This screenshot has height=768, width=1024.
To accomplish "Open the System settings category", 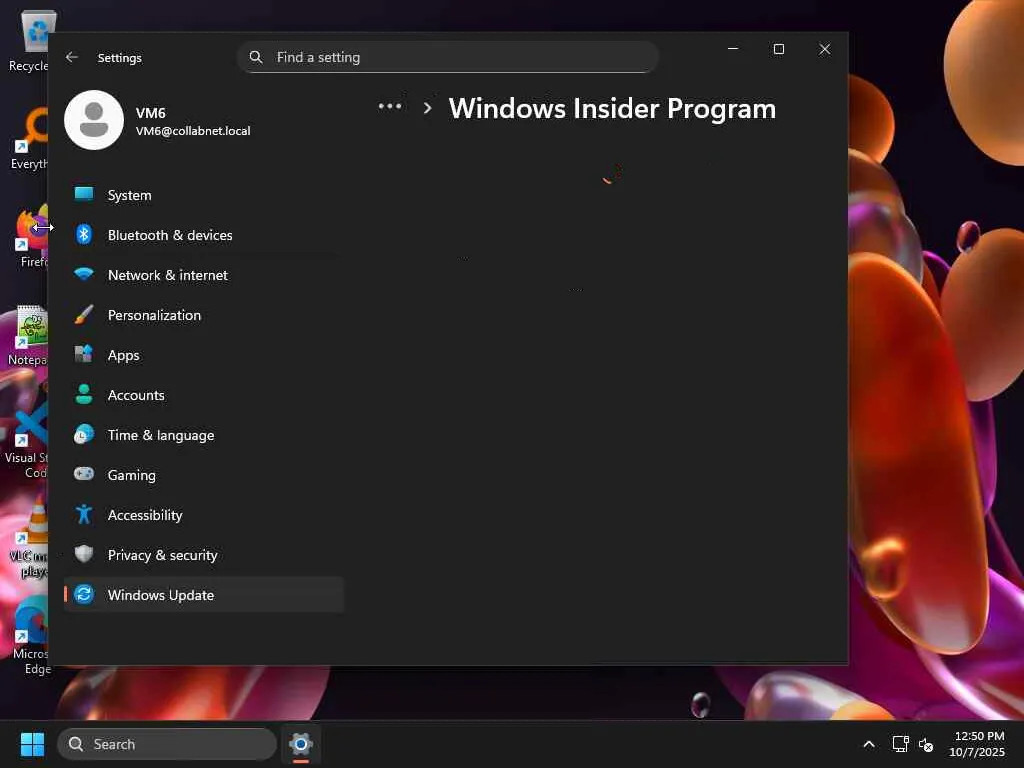I will [204, 195].
